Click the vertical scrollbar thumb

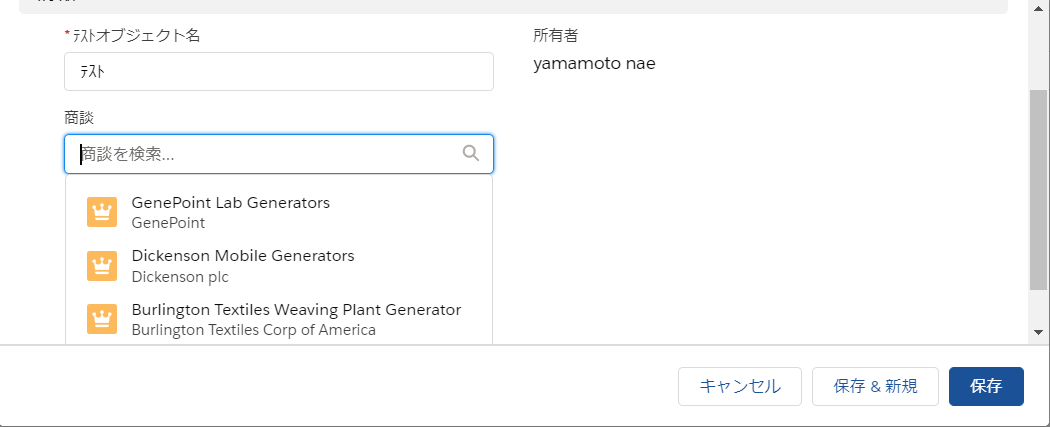(1038, 189)
